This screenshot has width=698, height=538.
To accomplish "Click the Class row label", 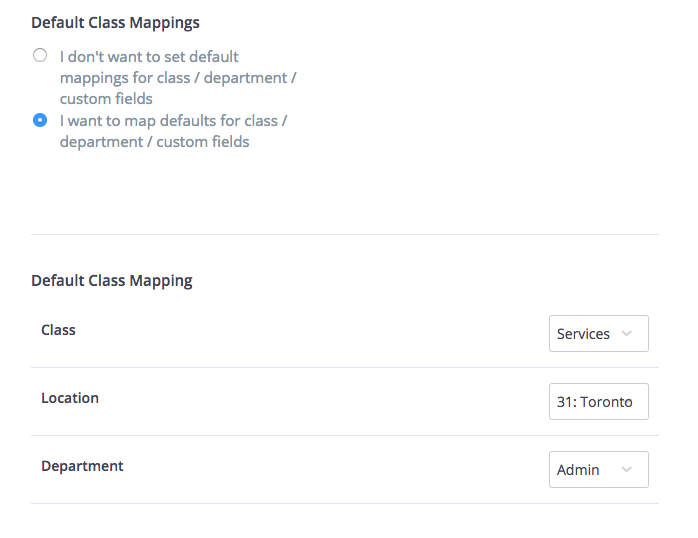I will click(58, 330).
